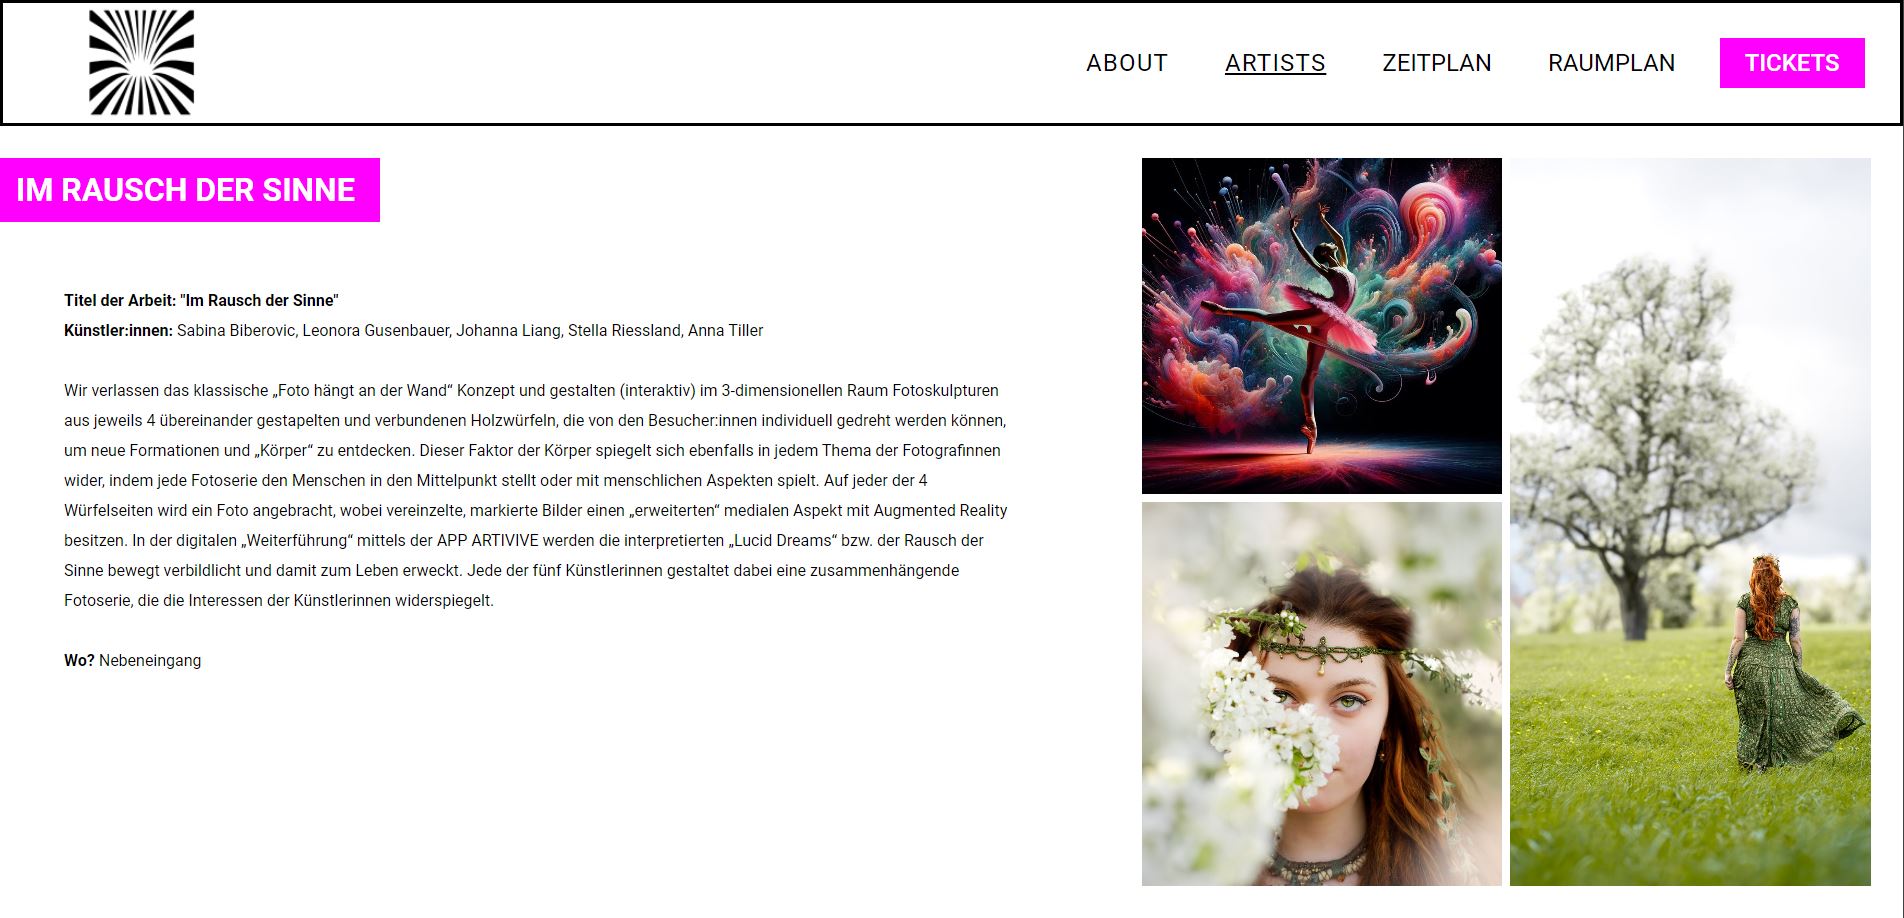Open the portrait with flower crown photo
This screenshot has width=1904, height=918.
(1322, 694)
